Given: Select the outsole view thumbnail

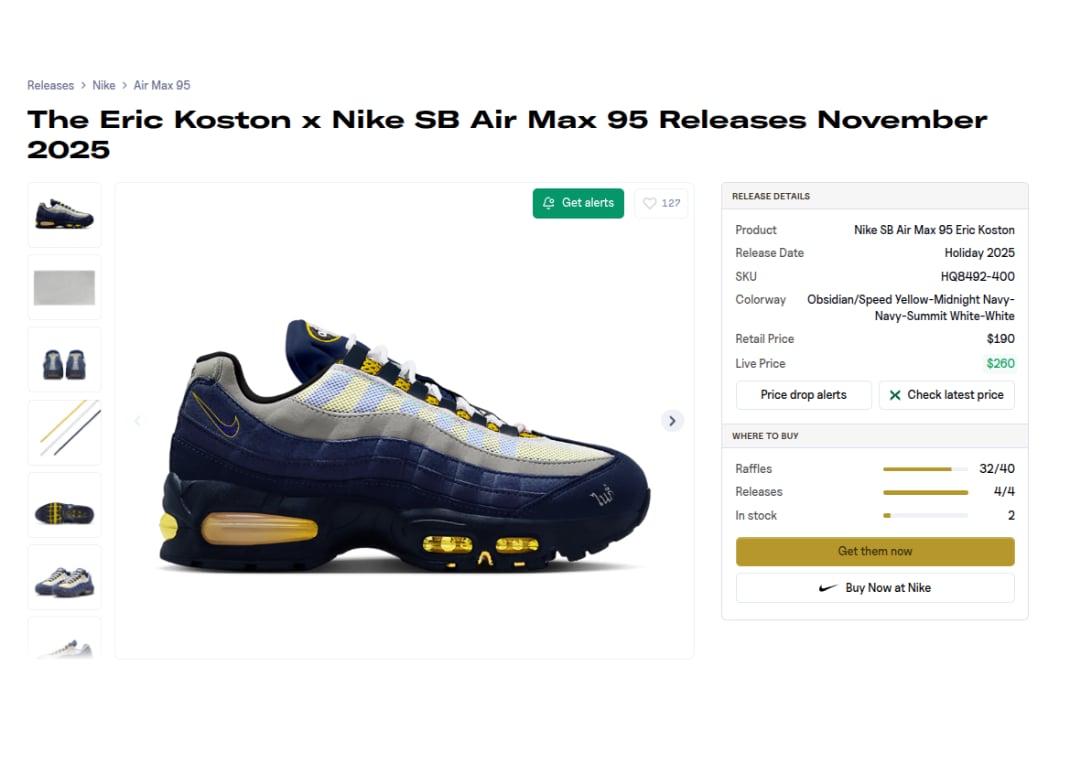Looking at the screenshot, I should pyautogui.click(x=64, y=505).
